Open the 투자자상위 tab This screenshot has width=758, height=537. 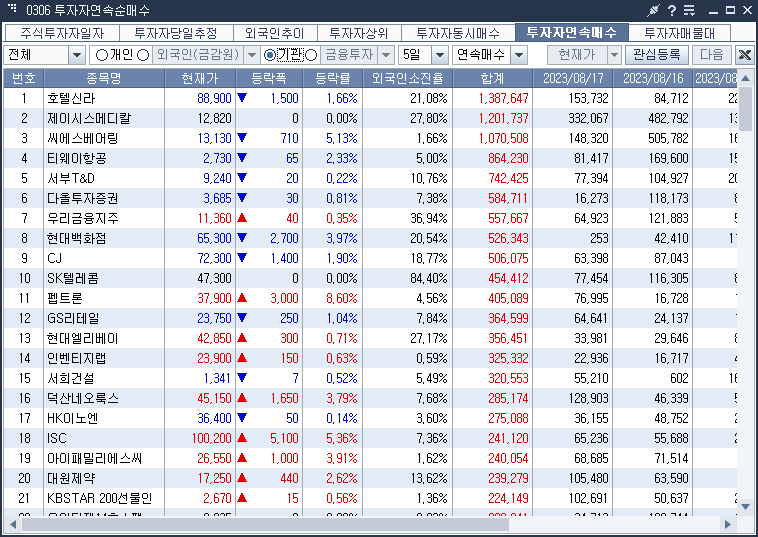click(x=359, y=33)
